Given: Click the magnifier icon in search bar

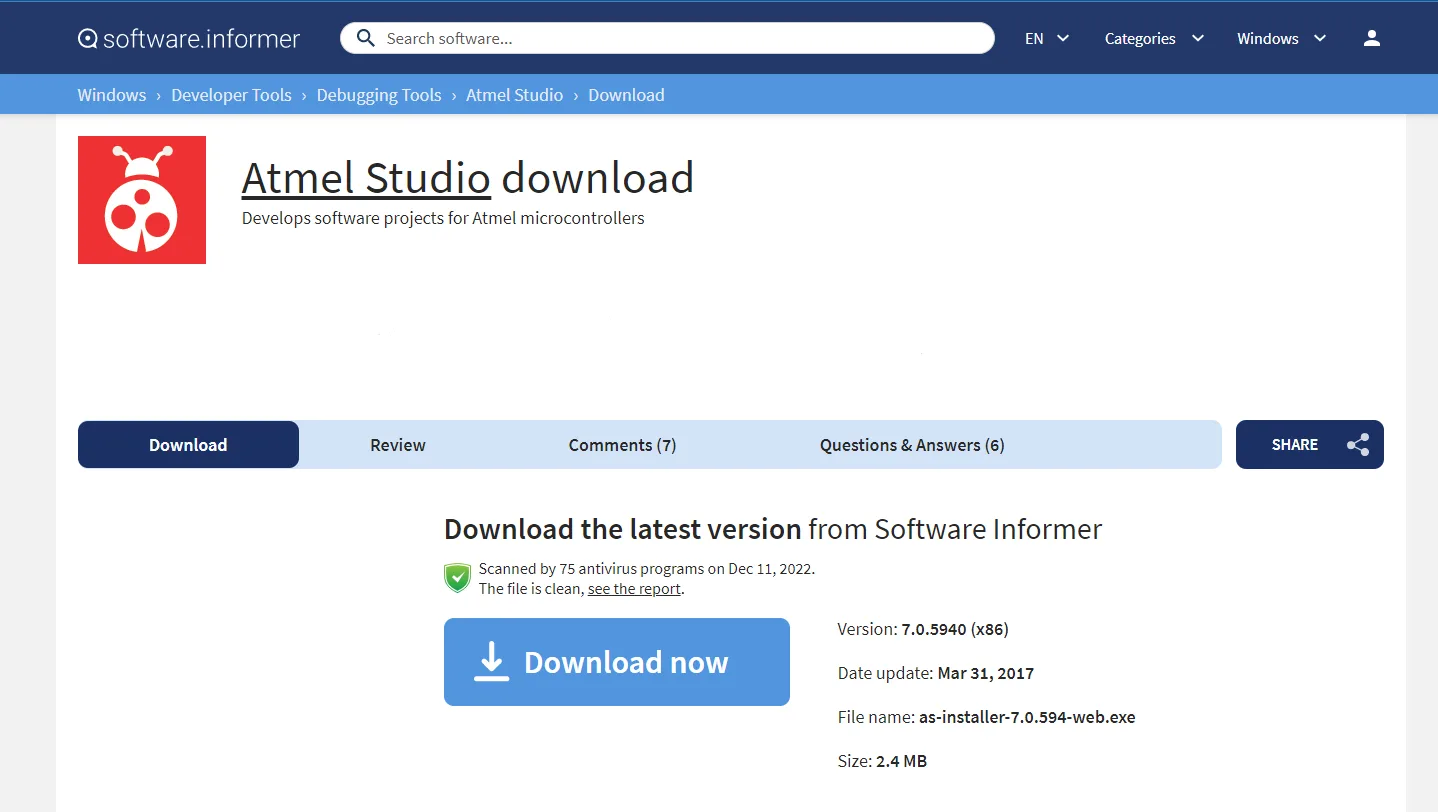Looking at the screenshot, I should [366, 38].
